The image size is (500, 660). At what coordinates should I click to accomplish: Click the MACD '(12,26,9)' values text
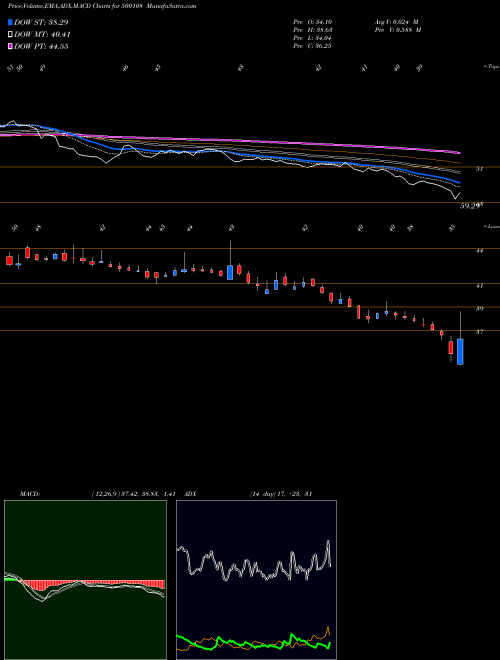pos(133,493)
